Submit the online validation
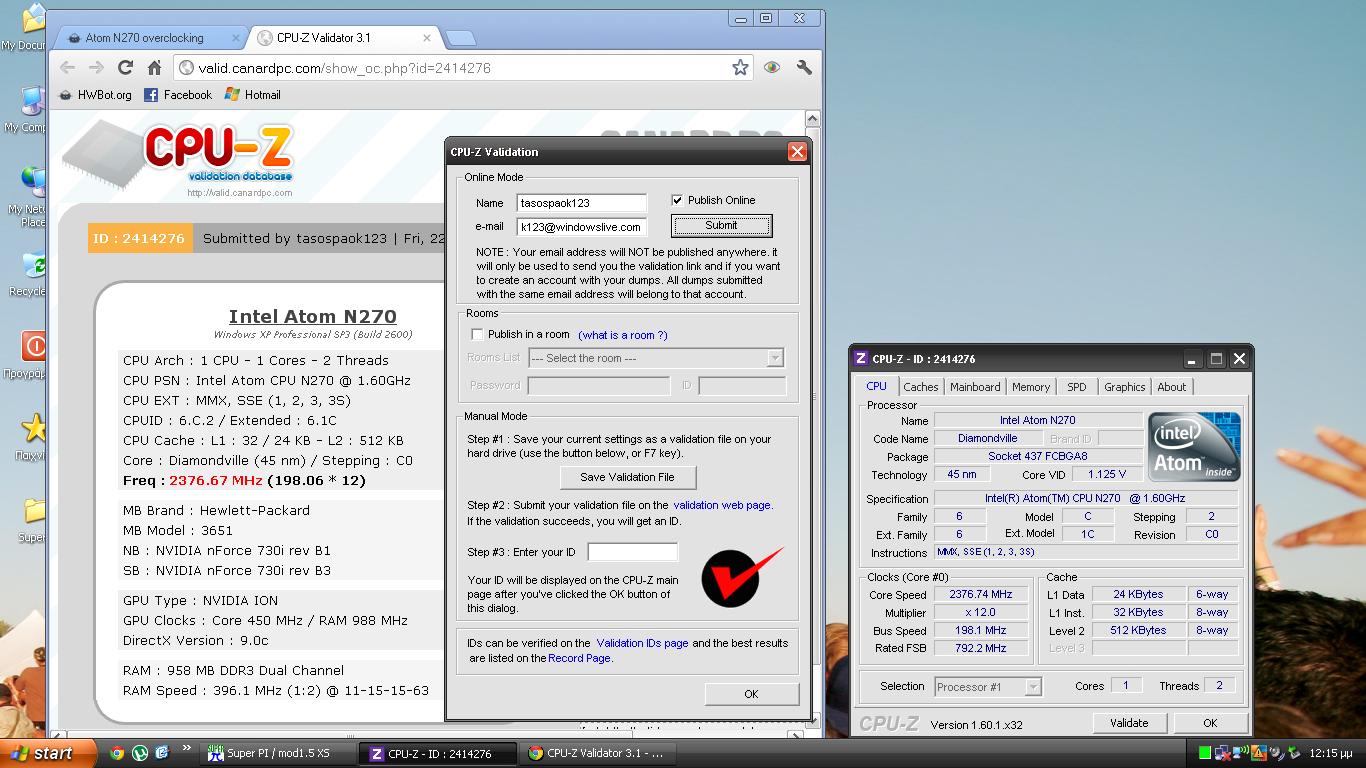Screen dimensions: 1366x768 (x=721, y=226)
